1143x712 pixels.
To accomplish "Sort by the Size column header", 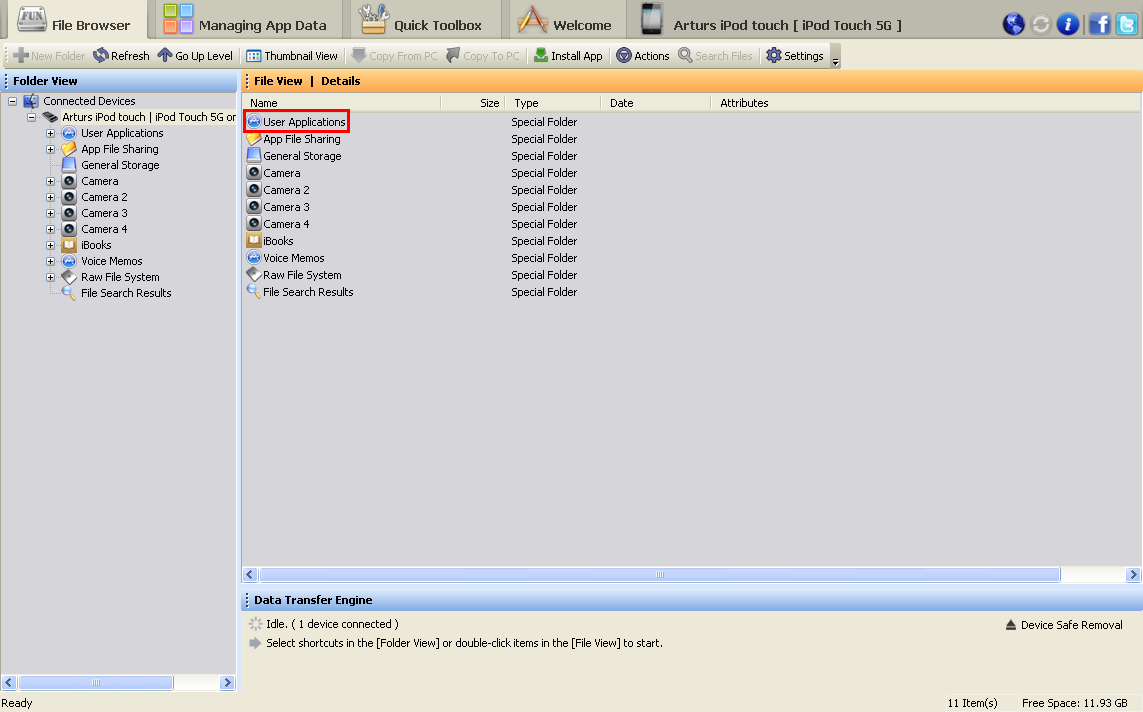I will coord(472,103).
